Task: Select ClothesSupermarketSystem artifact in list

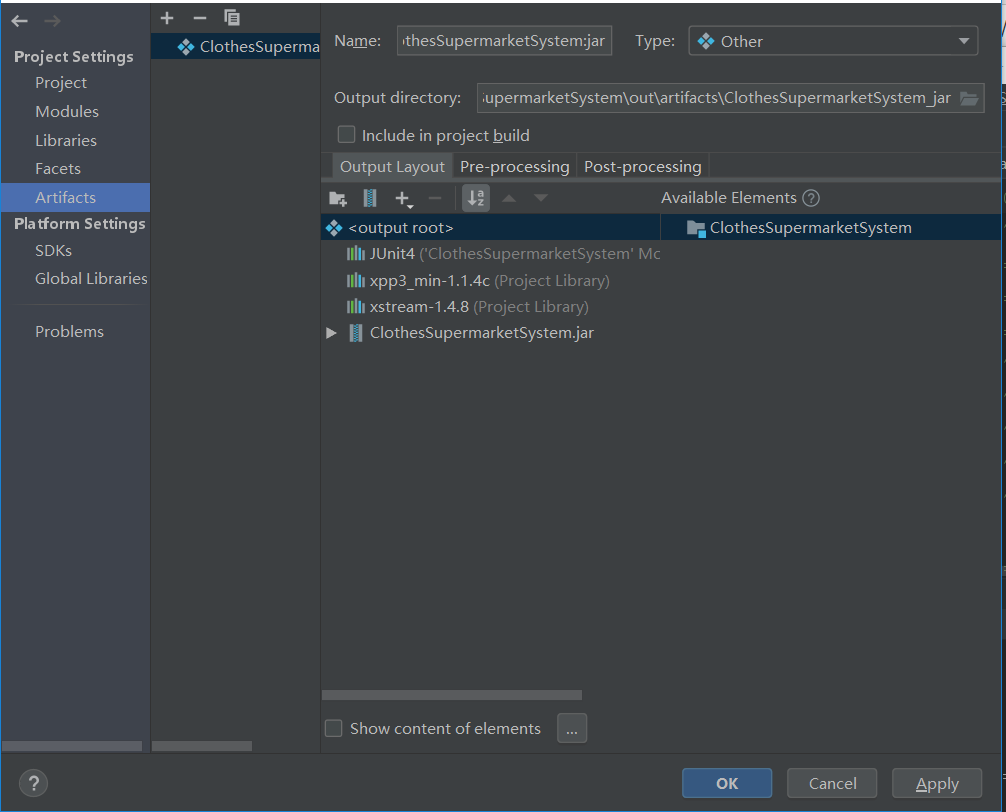Action: [235, 46]
